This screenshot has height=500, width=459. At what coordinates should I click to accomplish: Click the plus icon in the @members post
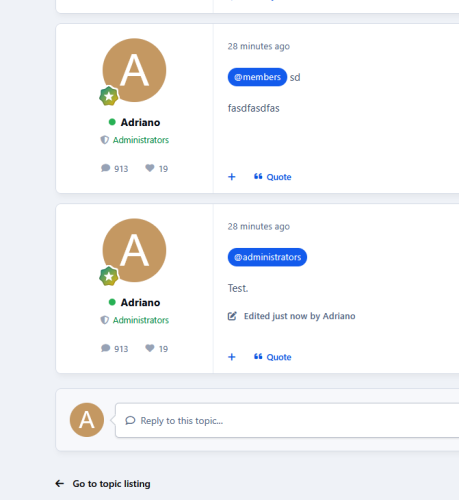click(232, 177)
